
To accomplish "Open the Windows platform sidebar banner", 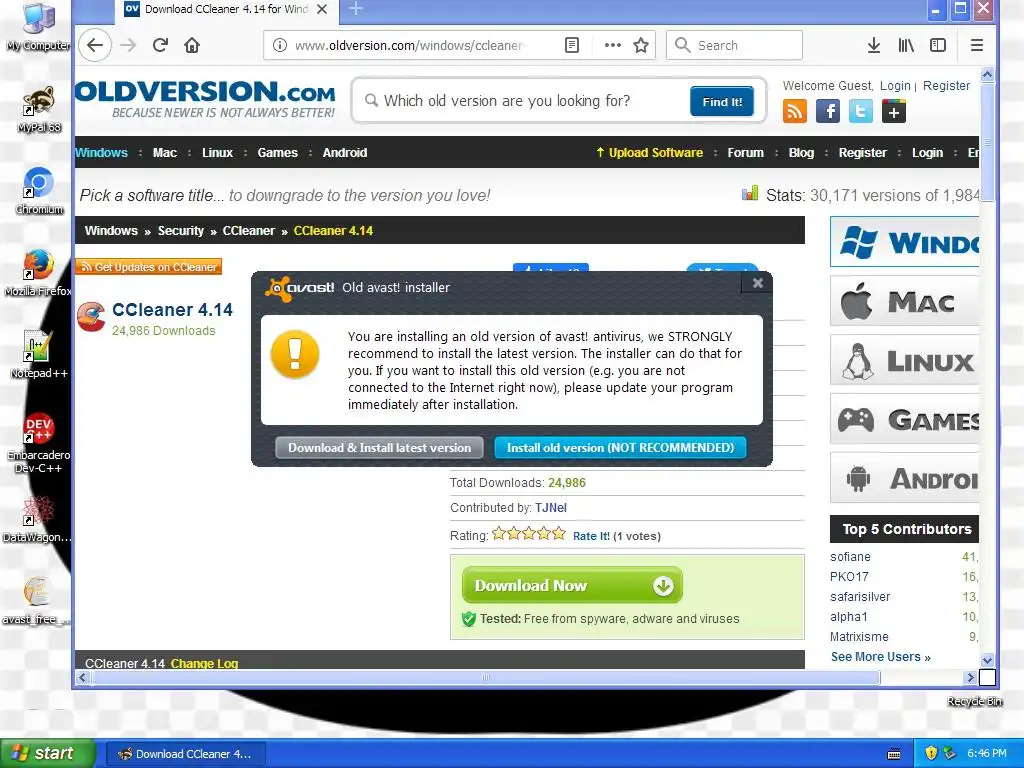I will [904, 242].
